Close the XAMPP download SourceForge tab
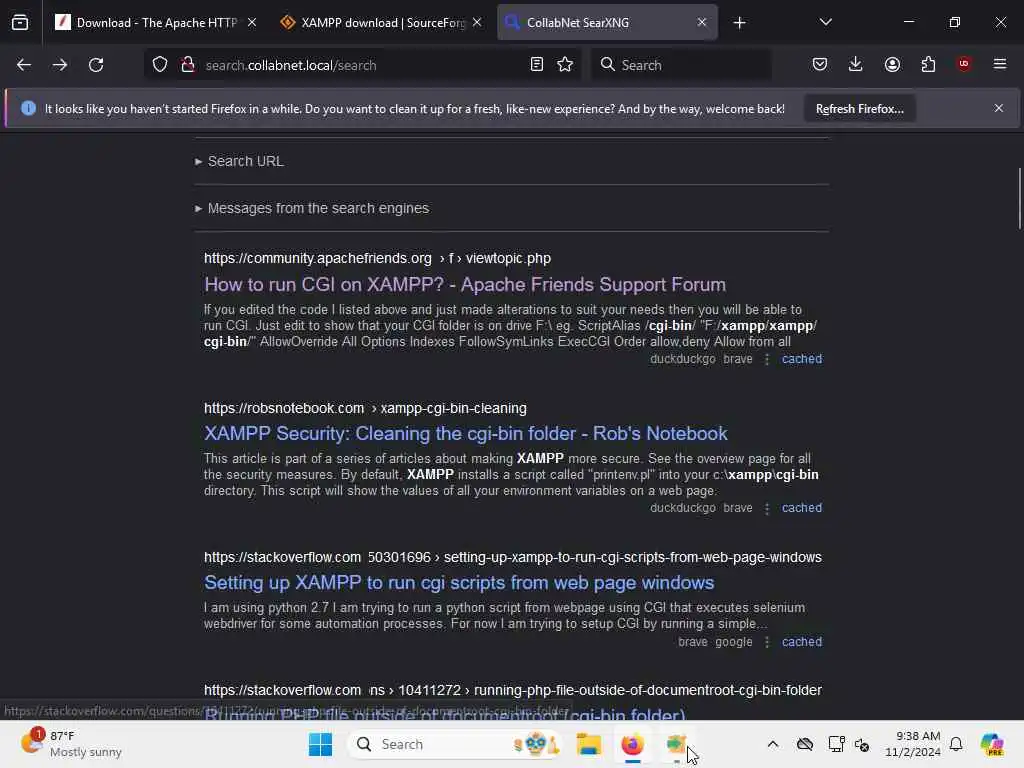The width and height of the screenshot is (1024, 768). (x=477, y=22)
